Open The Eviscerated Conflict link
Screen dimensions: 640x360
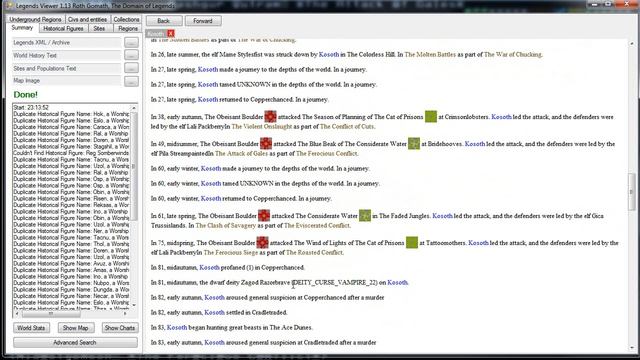click(317, 225)
